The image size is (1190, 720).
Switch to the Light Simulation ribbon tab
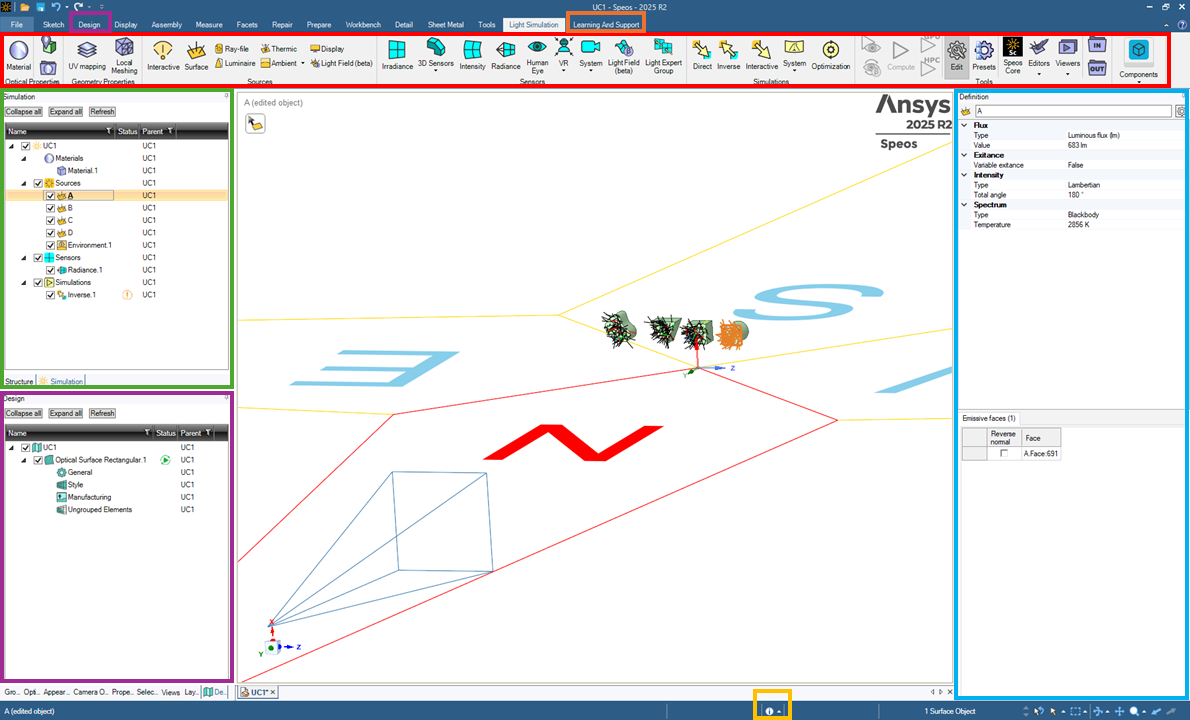tap(535, 24)
